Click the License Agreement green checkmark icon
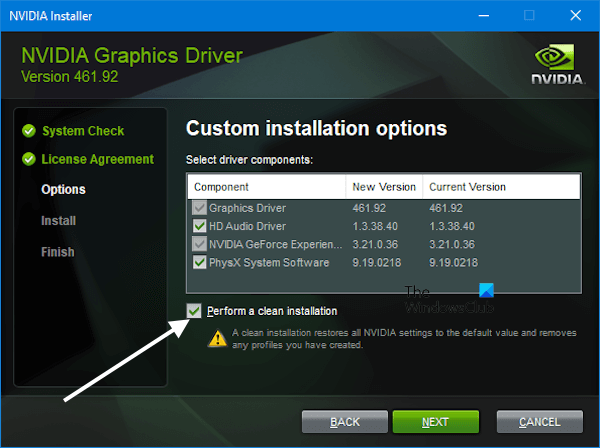The height and width of the screenshot is (448, 600). 29,159
